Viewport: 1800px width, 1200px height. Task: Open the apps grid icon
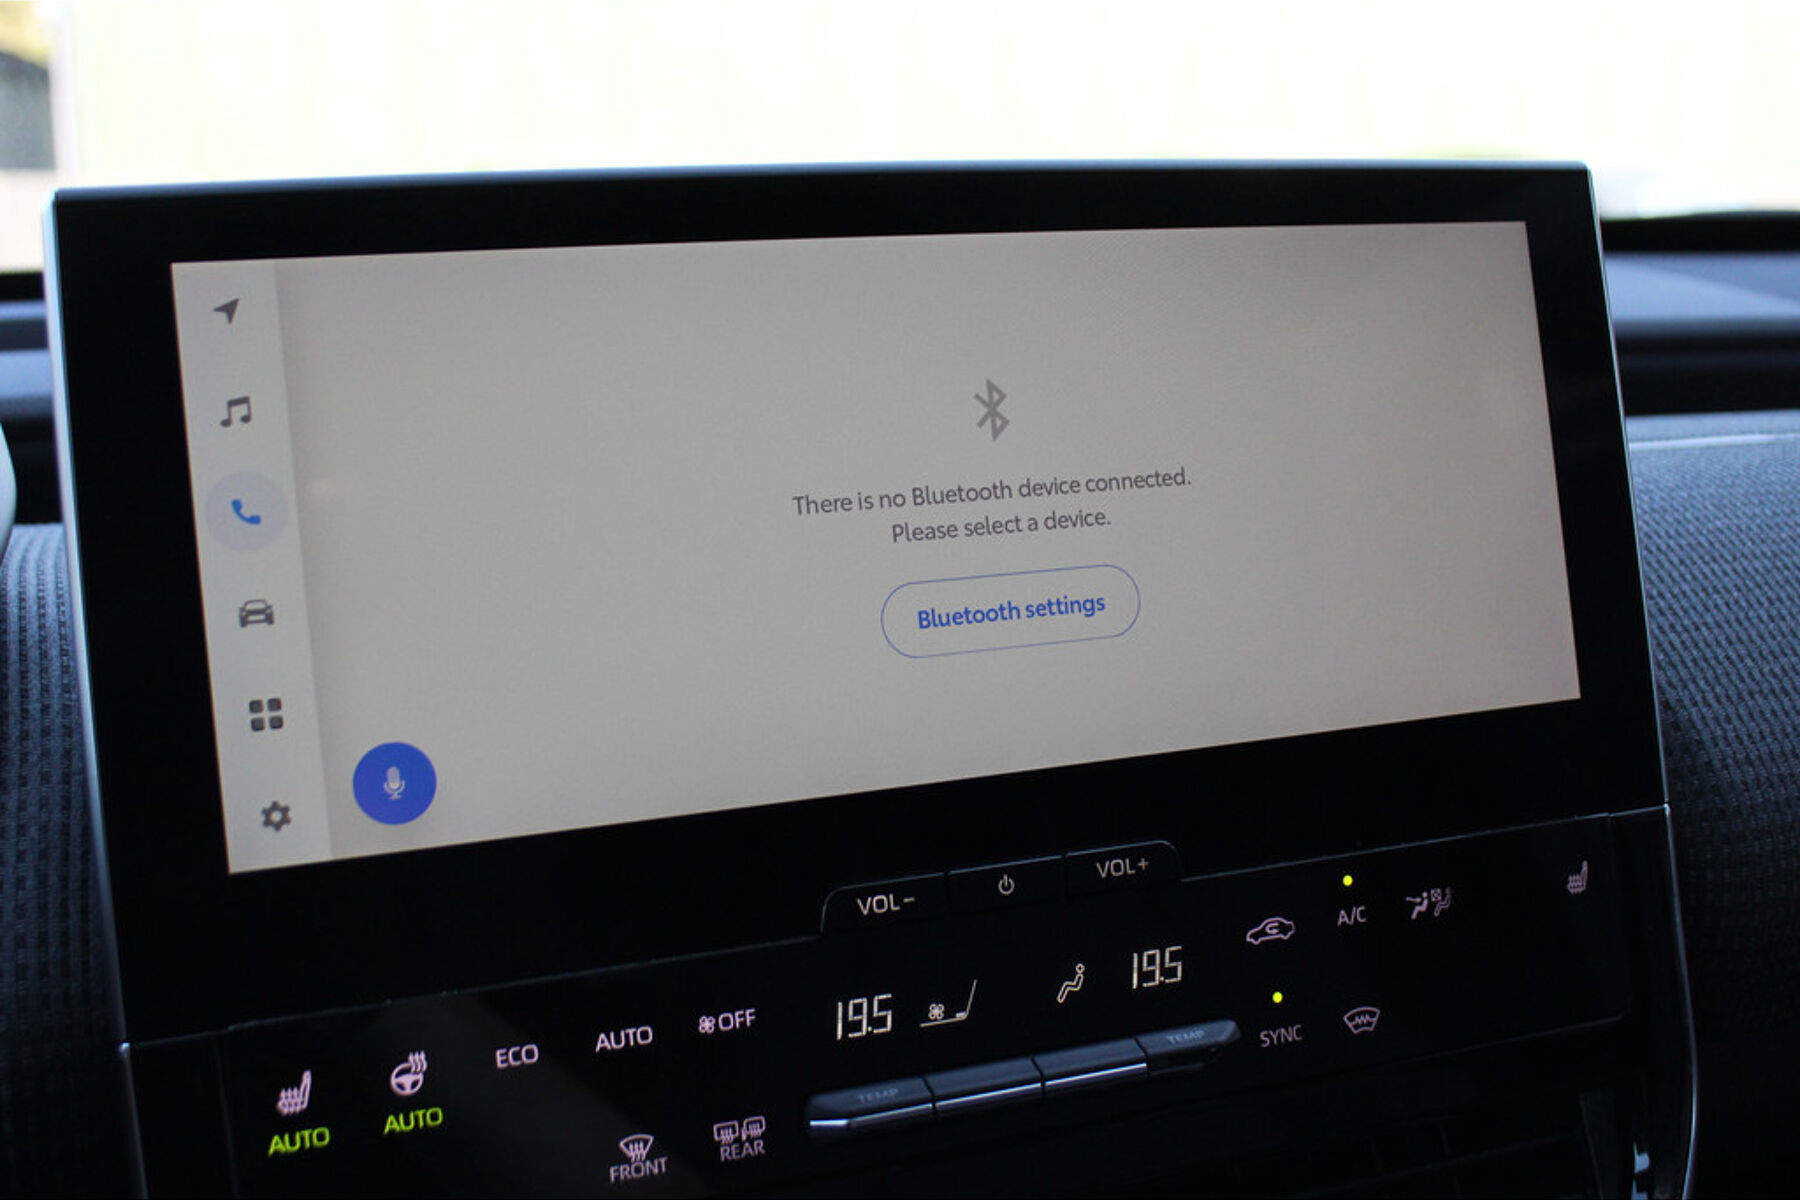tap(266, 715)
